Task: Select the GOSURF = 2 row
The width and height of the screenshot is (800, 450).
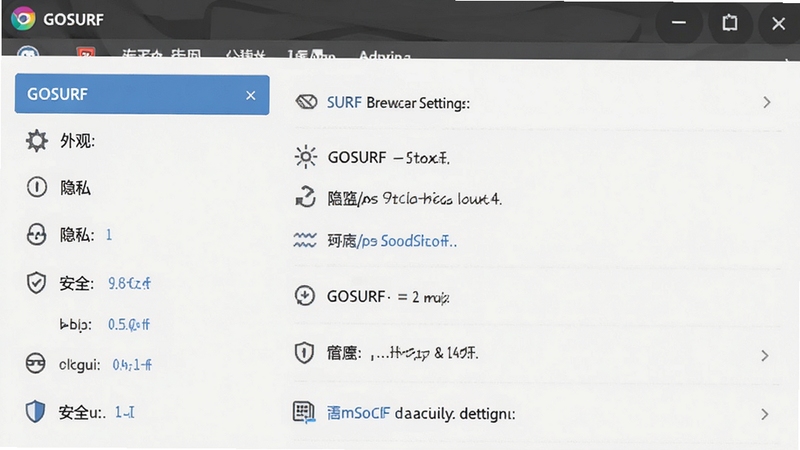Action: (x=388, y=296)
